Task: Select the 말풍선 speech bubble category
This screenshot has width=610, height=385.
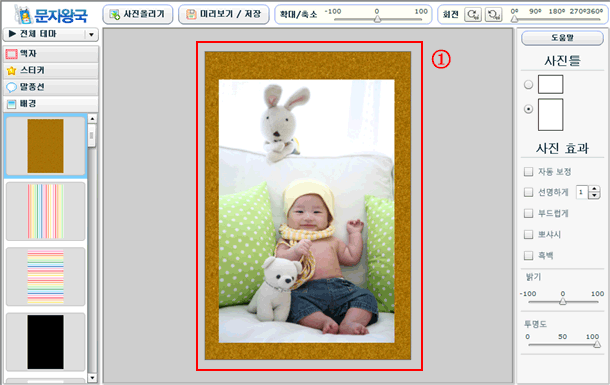Action: [x=51, y=87]
